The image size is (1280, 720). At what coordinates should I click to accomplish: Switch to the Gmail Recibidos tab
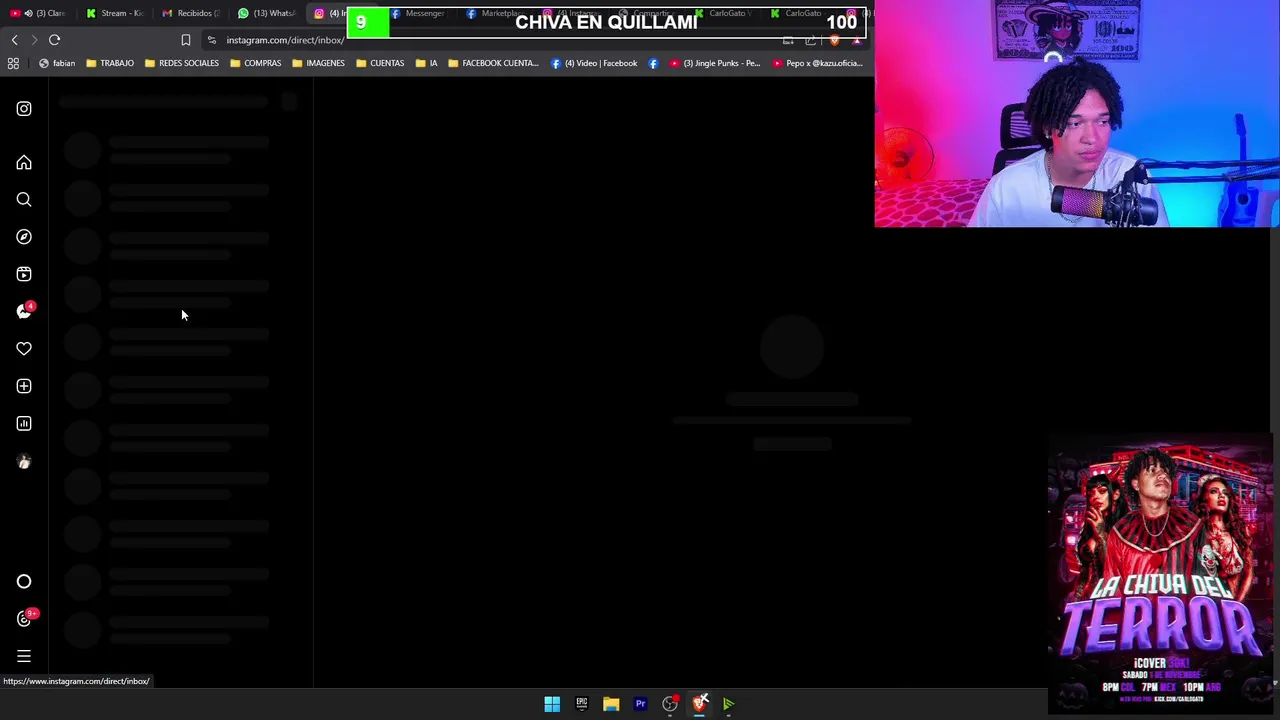(191, 13)
